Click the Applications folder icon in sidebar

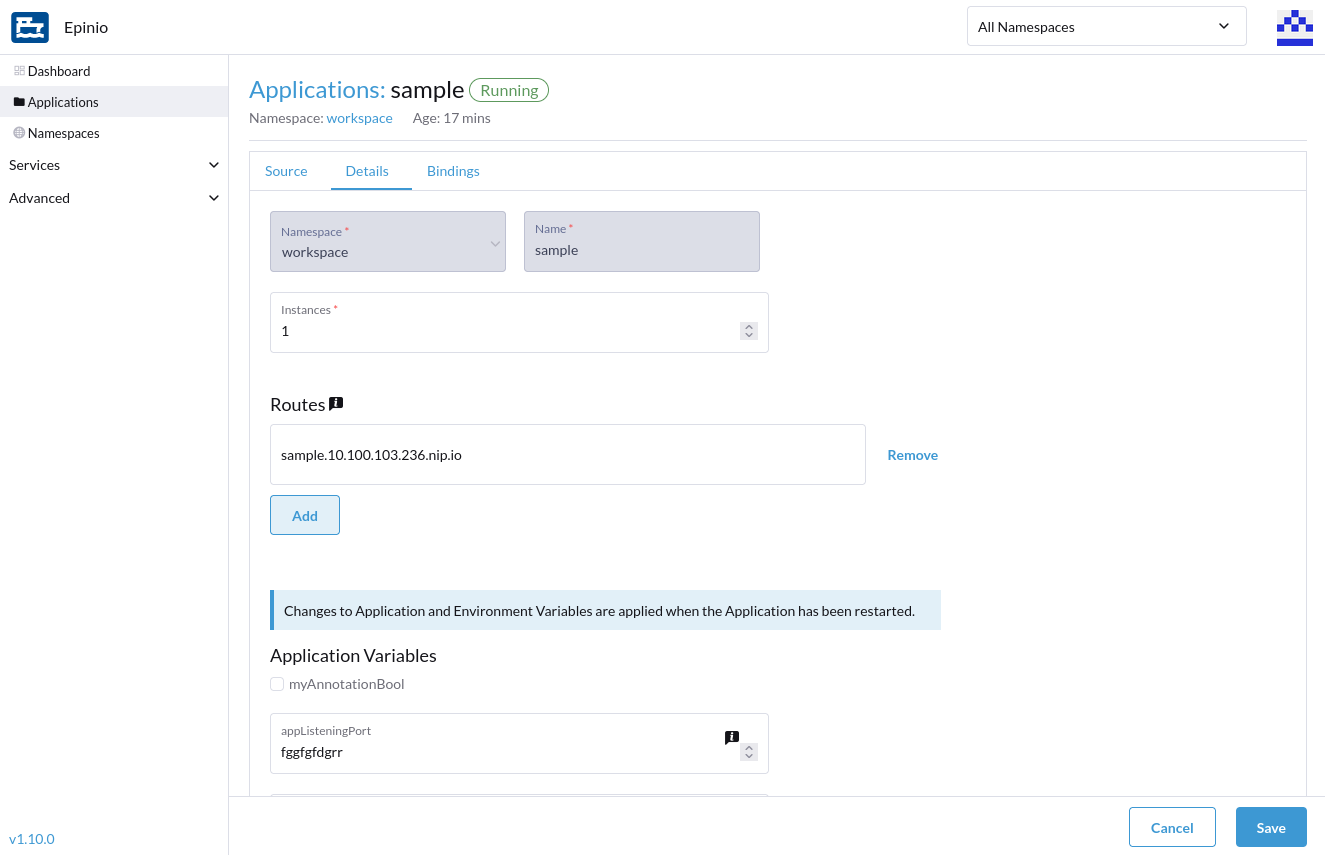(x=17, y=101)
